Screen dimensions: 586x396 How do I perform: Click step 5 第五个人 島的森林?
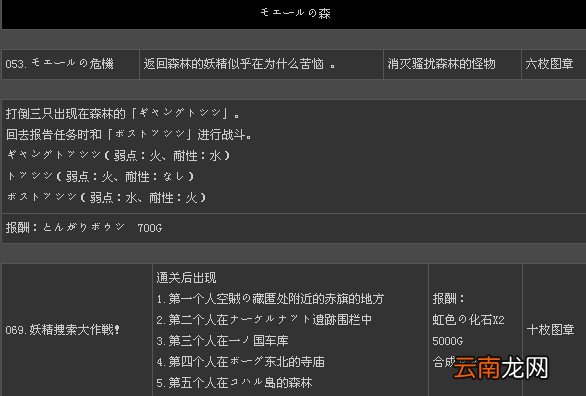[x=234, y=382]
